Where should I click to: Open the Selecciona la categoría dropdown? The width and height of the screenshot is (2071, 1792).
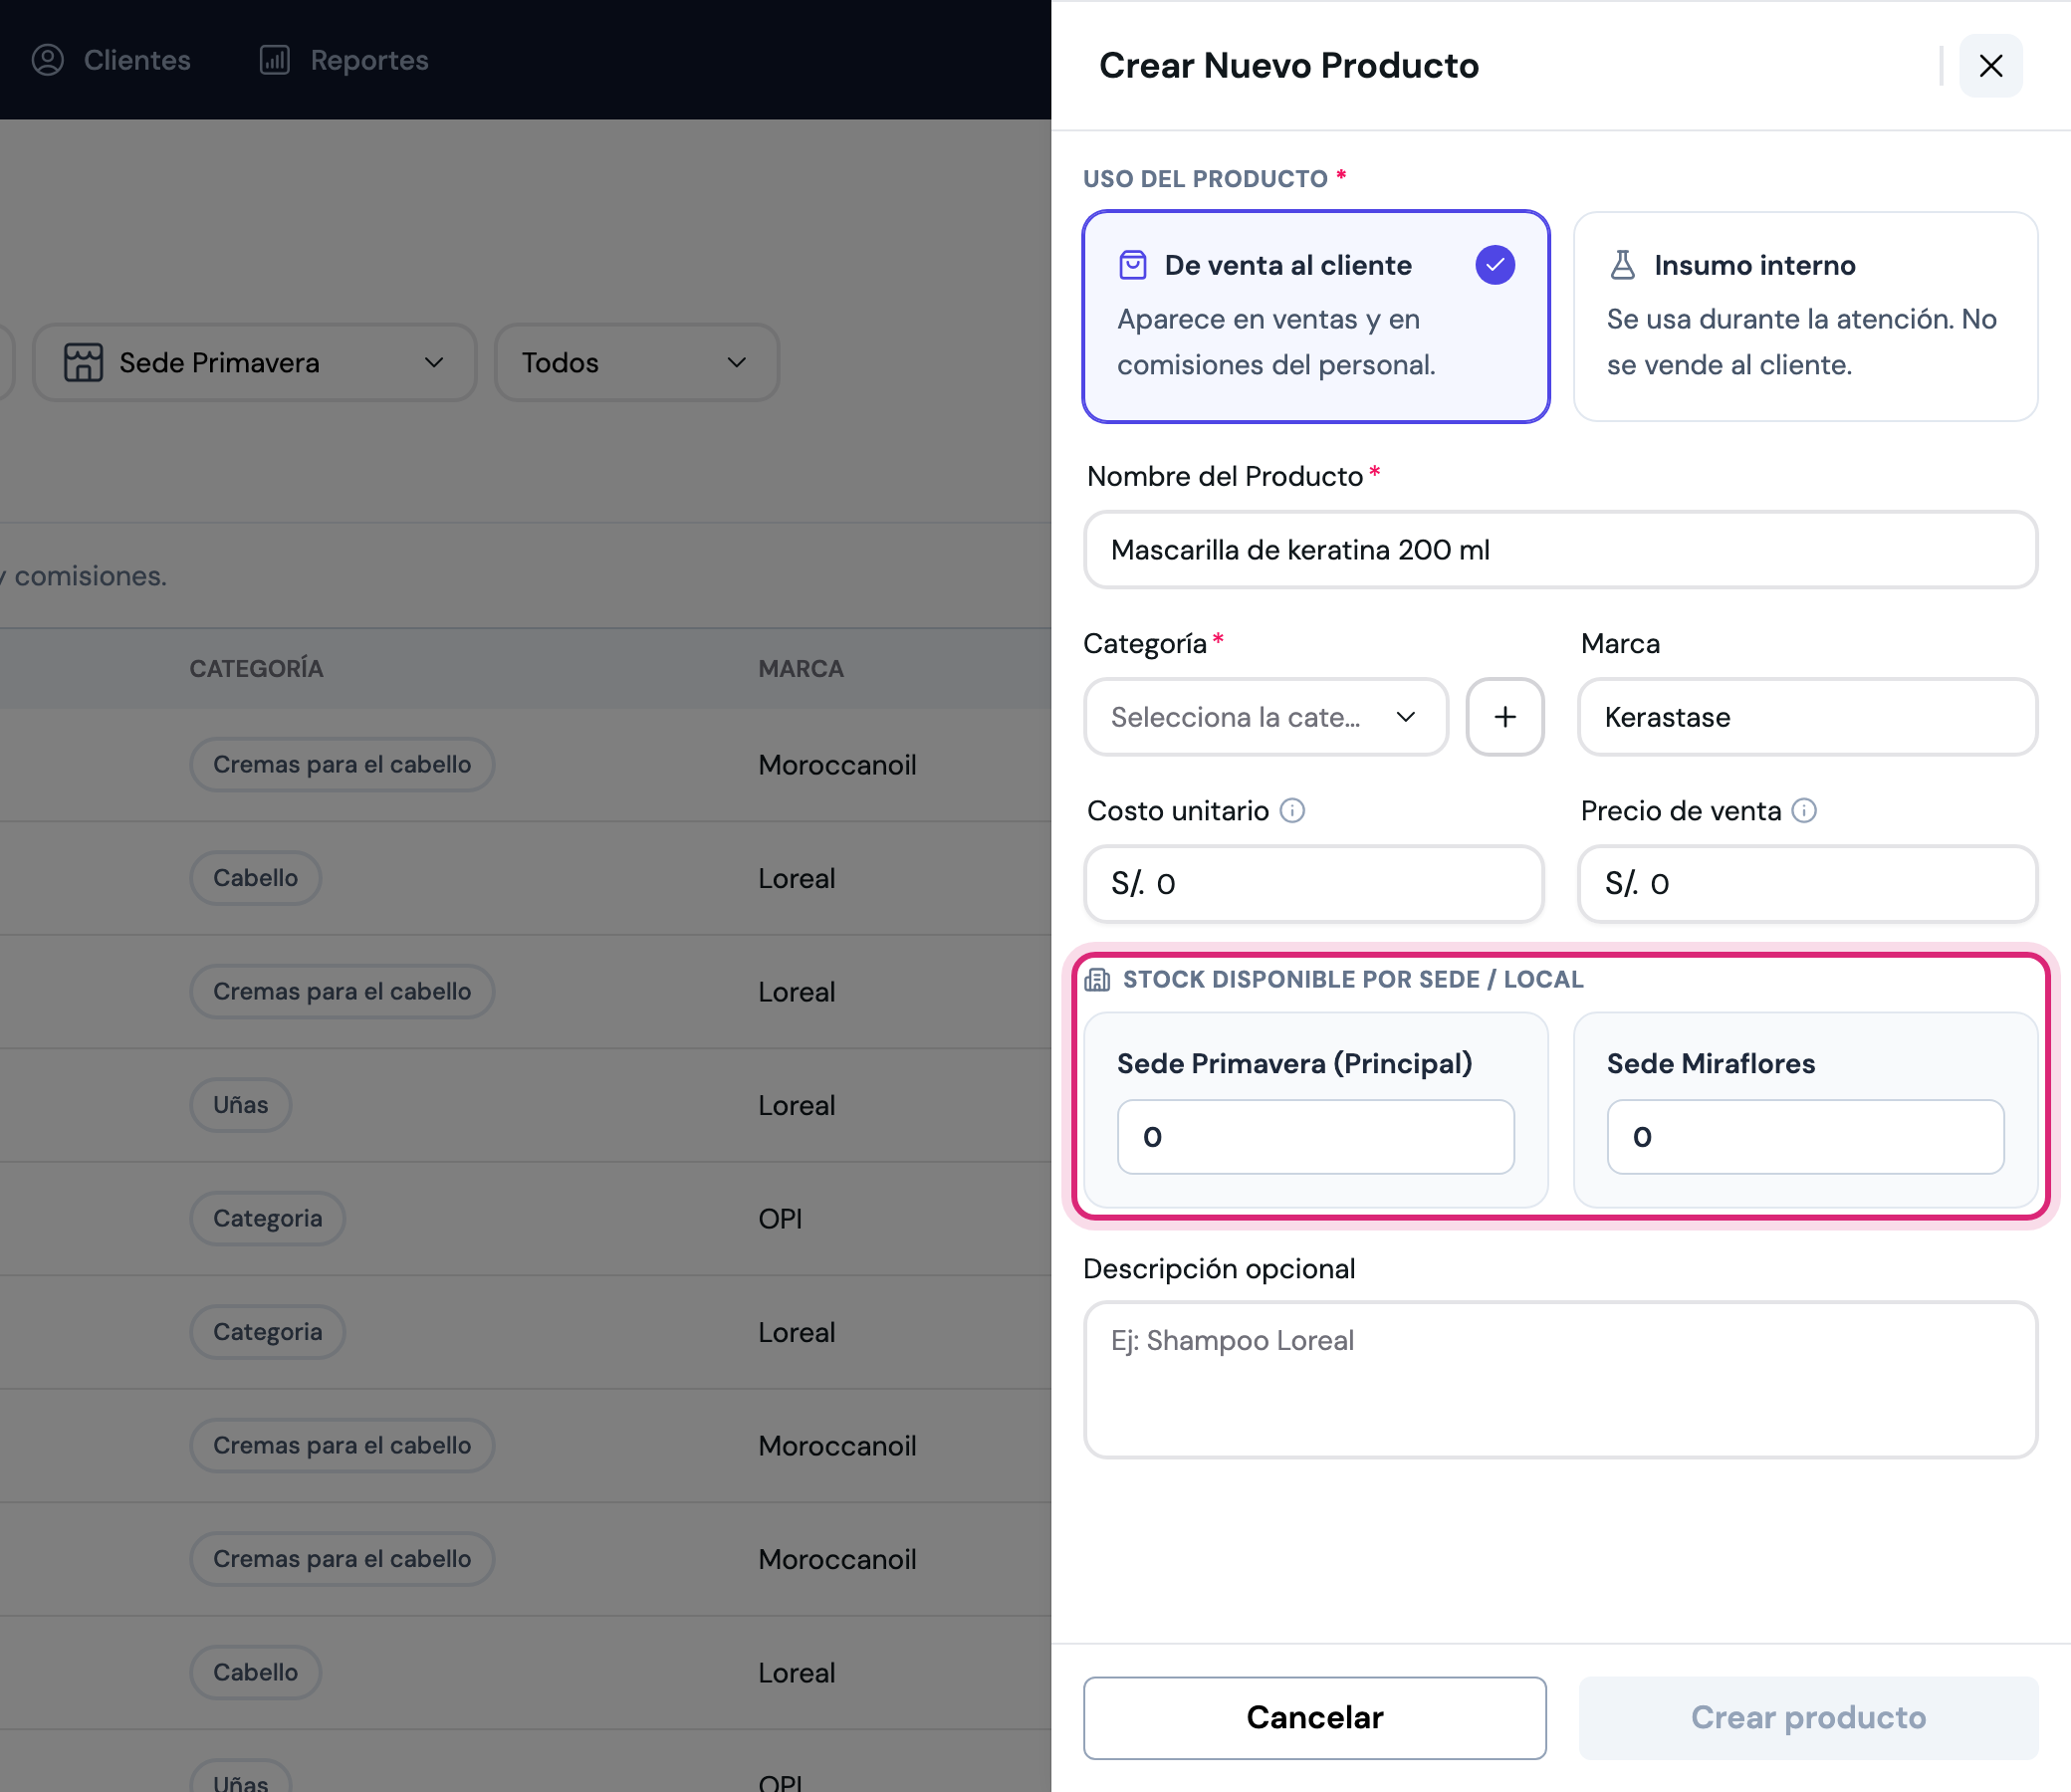tap(1265, 717)
